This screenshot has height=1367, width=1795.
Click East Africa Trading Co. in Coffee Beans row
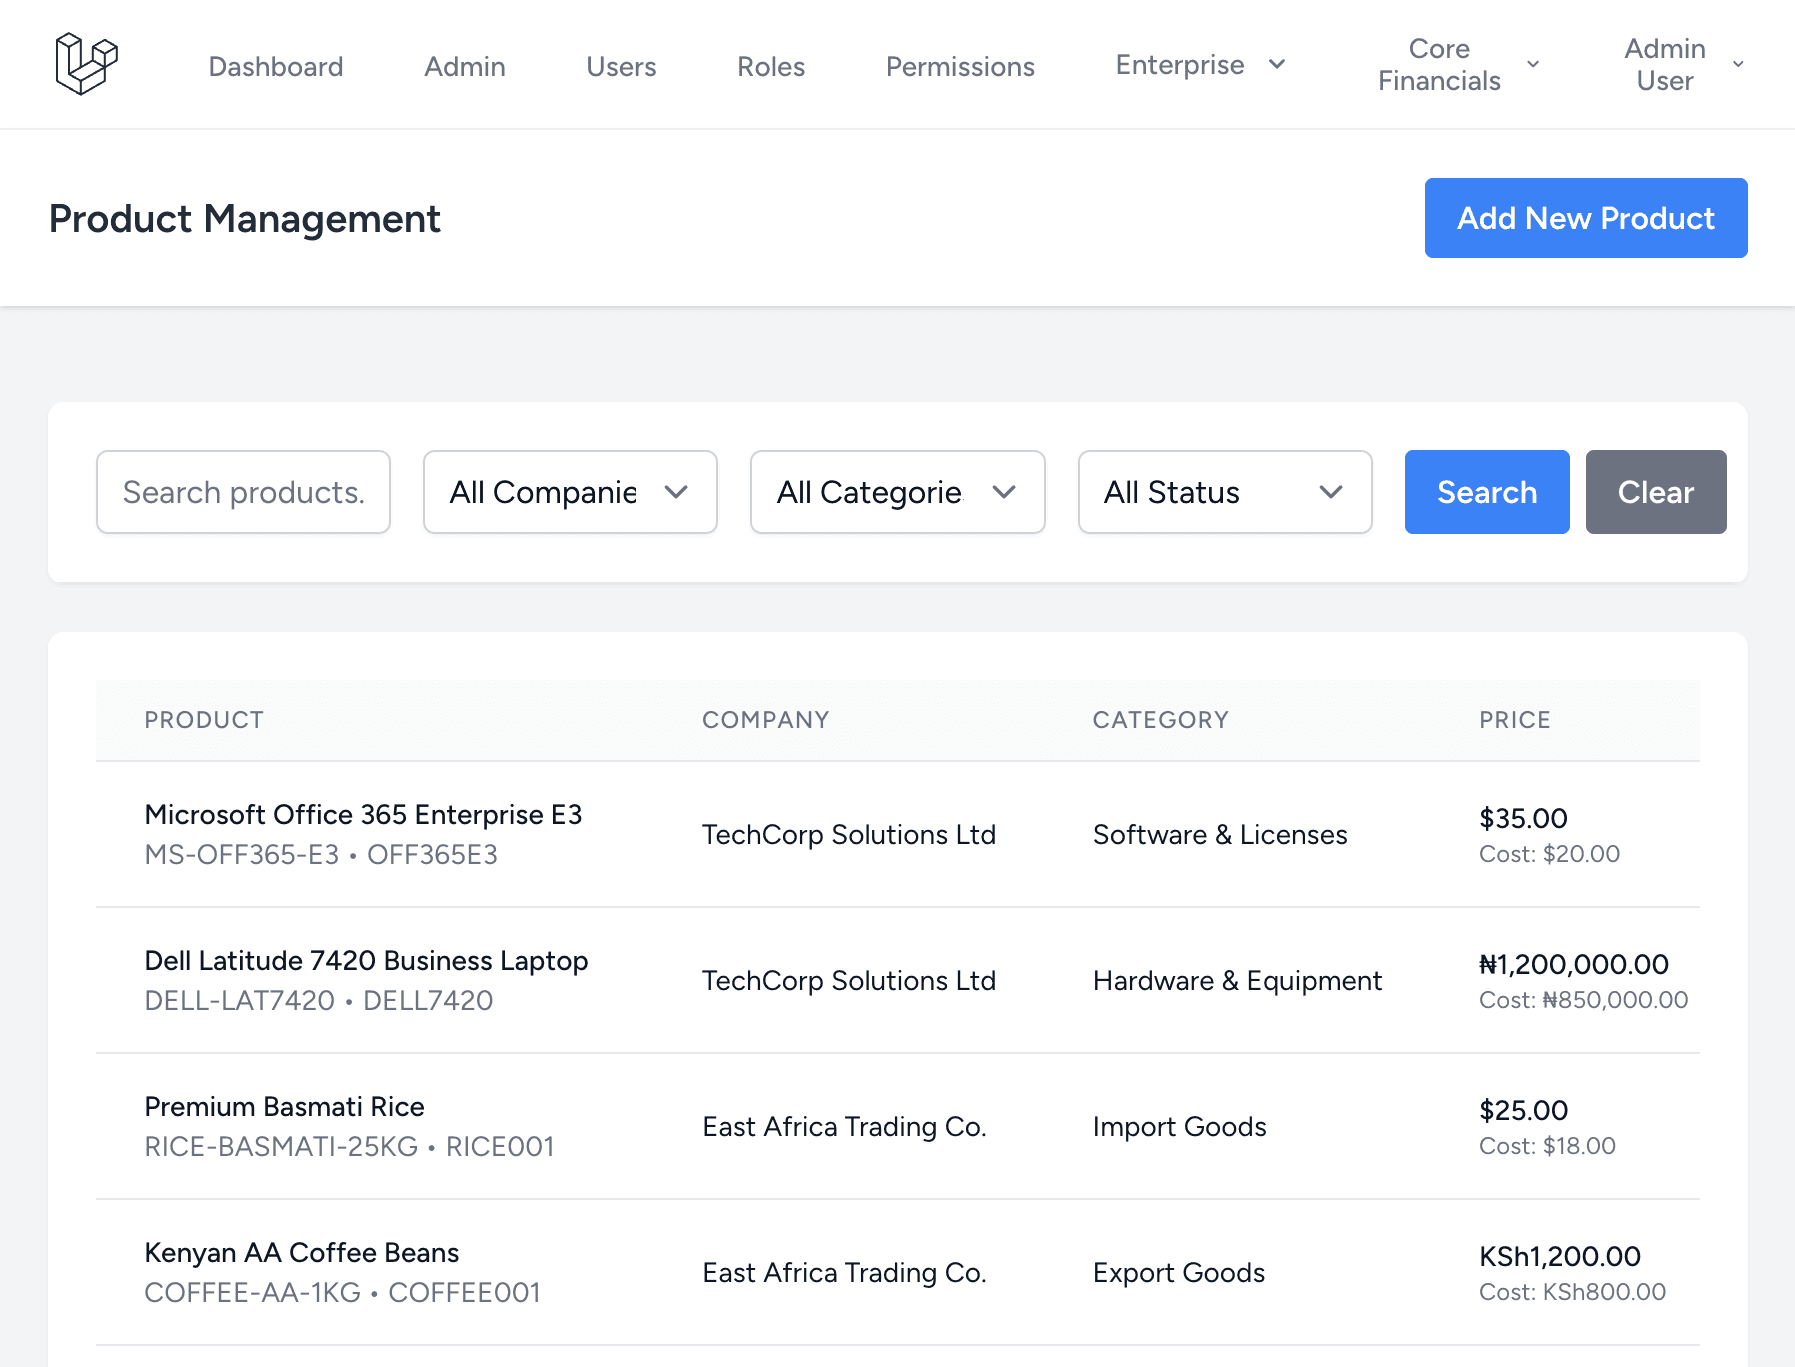pos(844,1272)
